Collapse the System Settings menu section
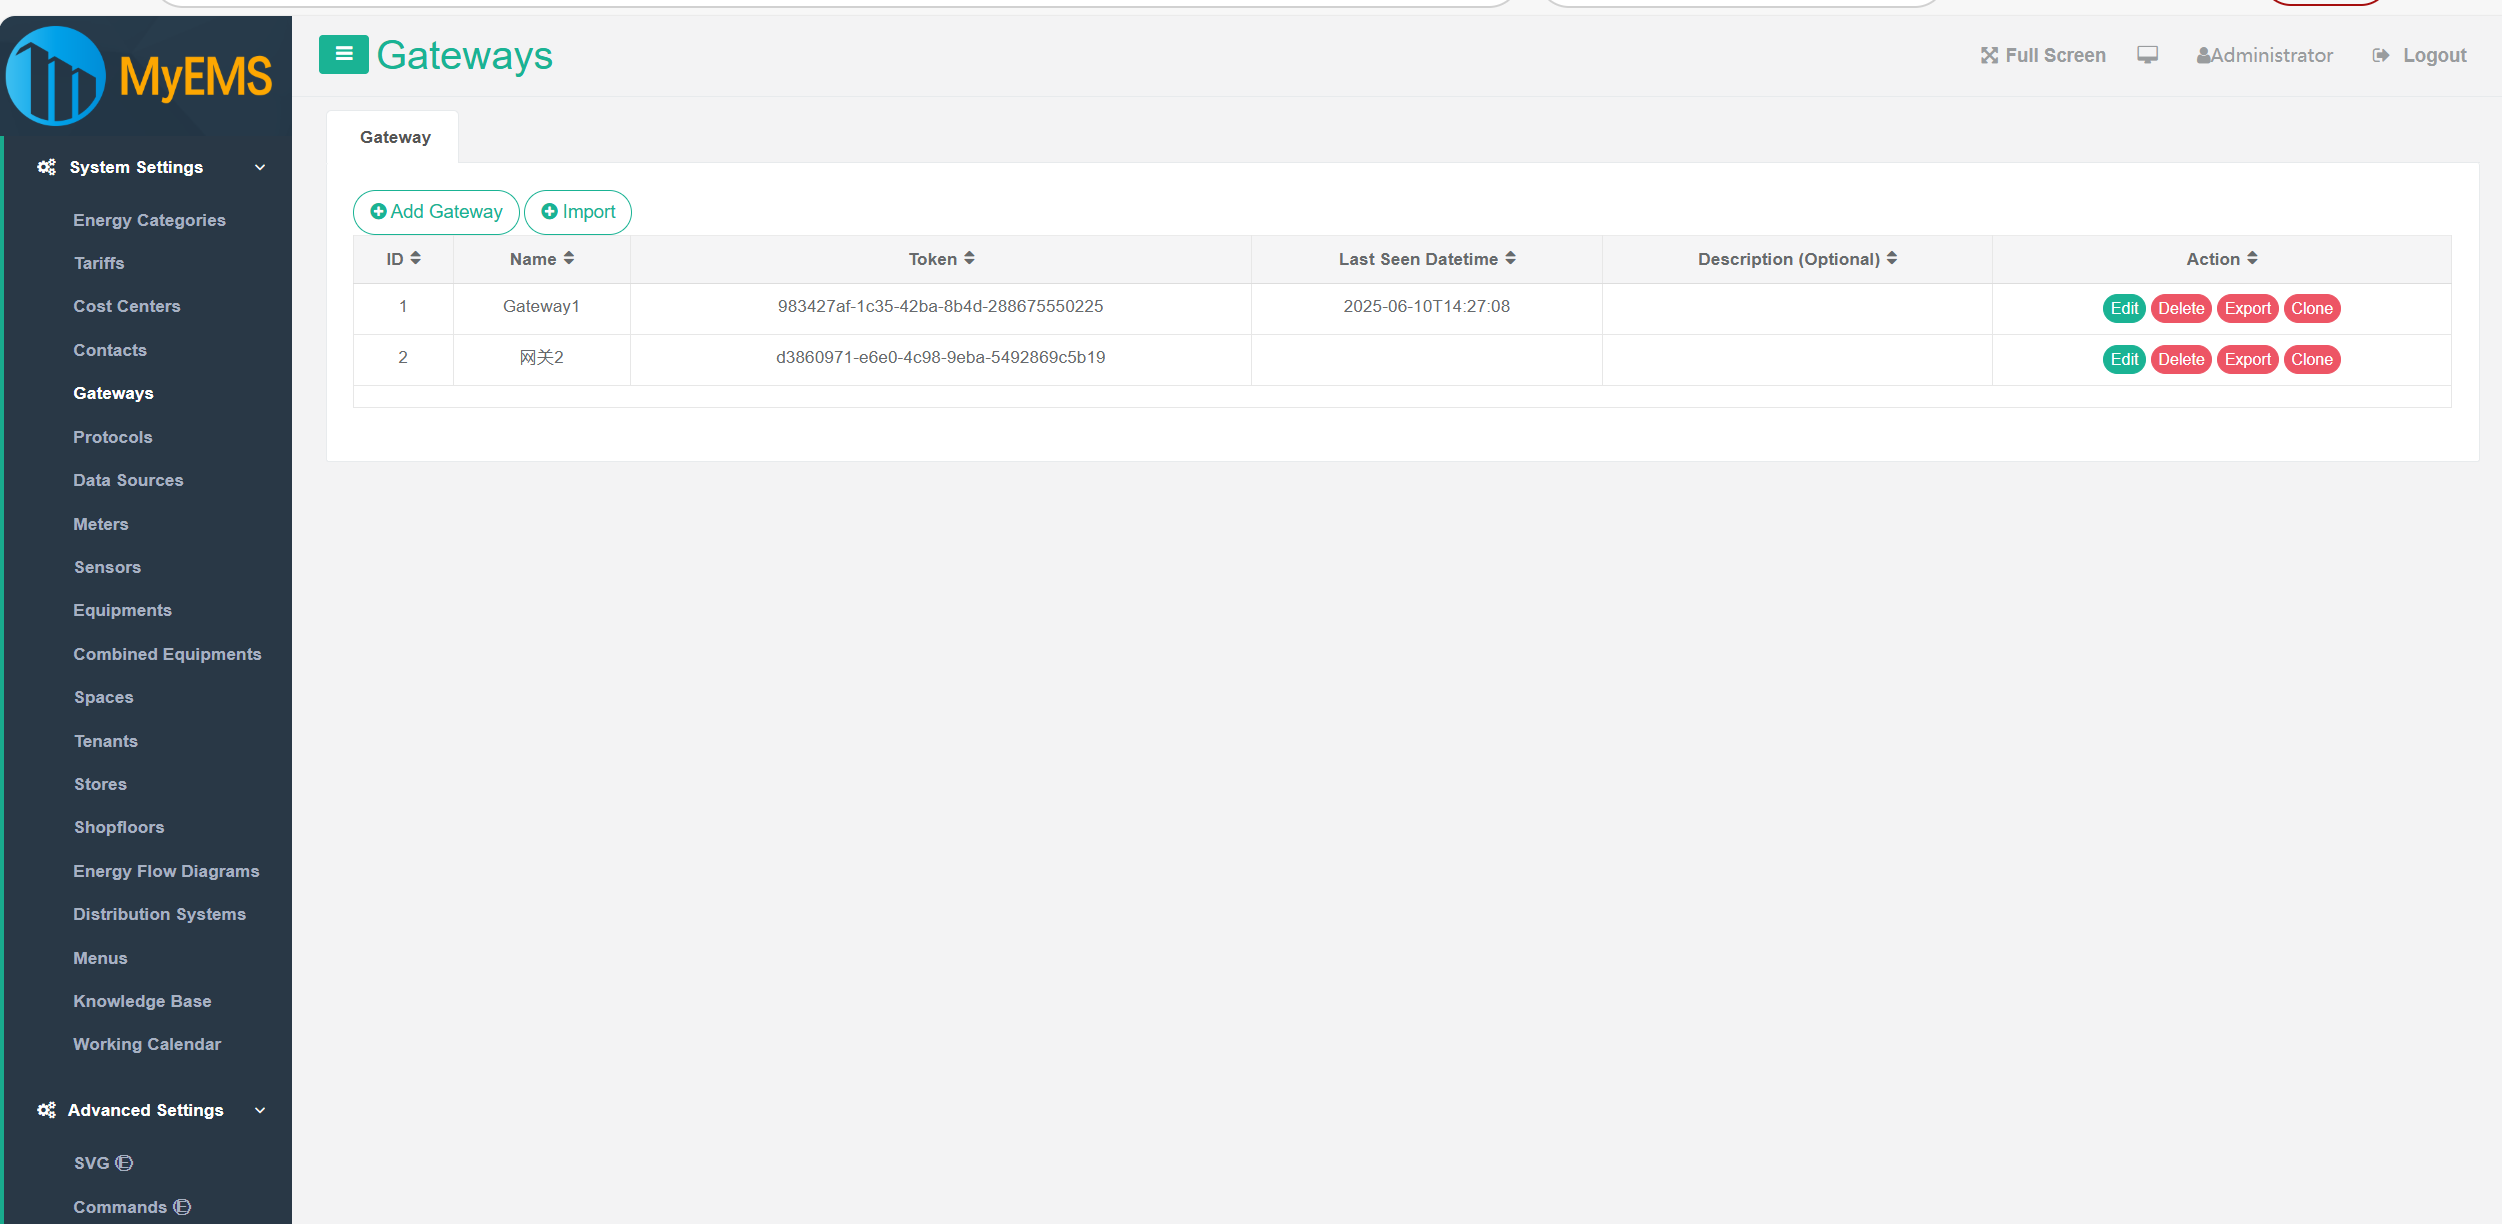Screen dimensions: 2502x1224 (x=260, y=167)
